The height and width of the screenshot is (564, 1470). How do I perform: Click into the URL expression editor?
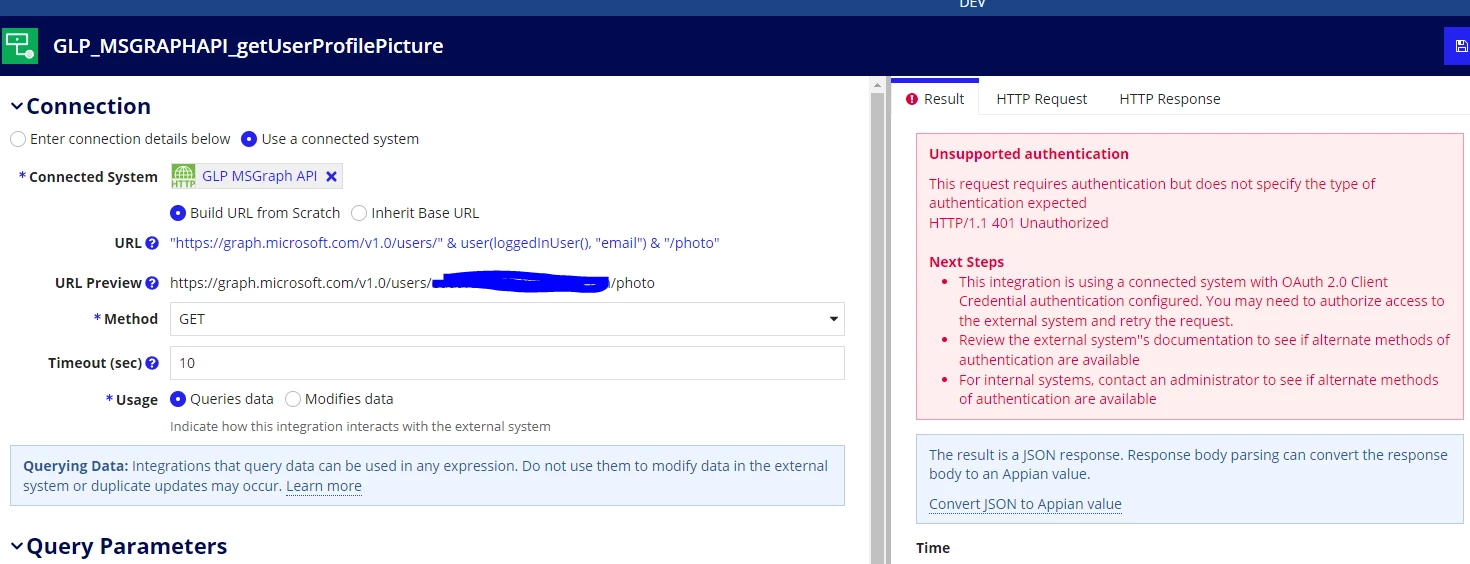pyautogui.click(x=445, y=243)
